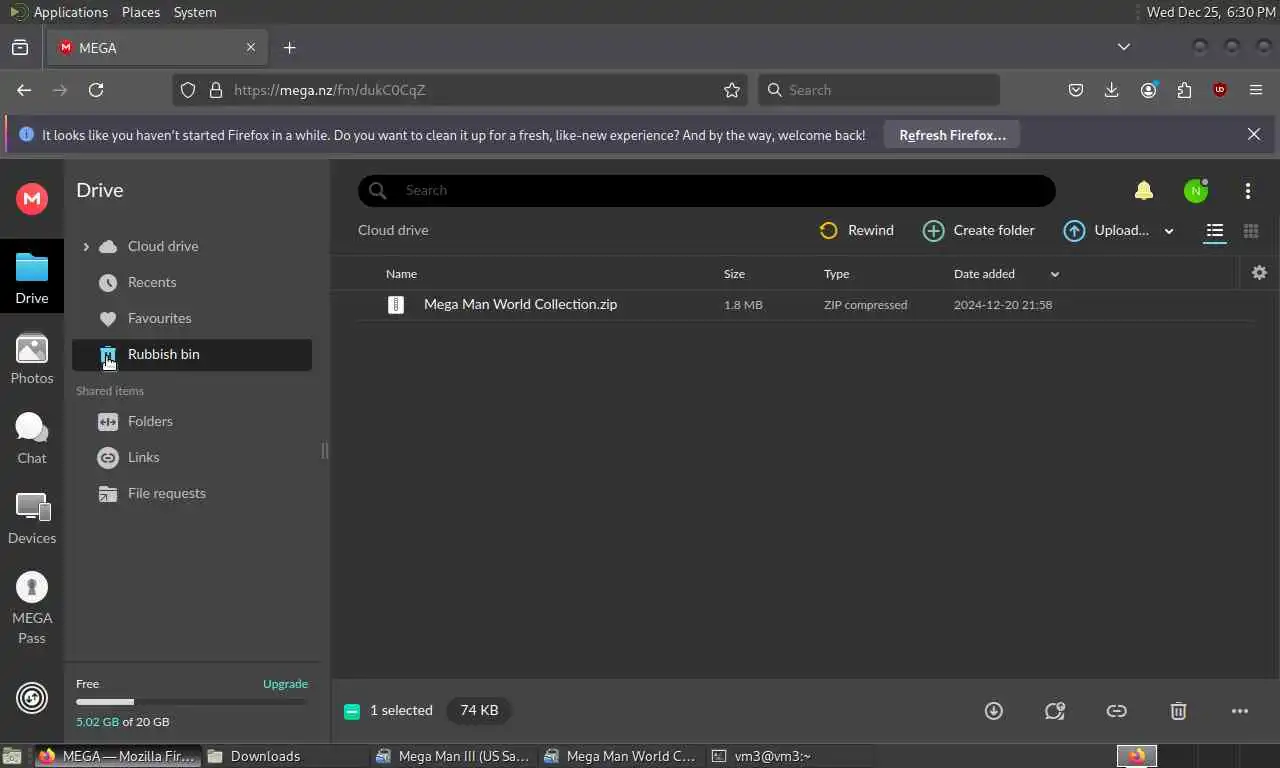The width and height of the screenshot is (1280, 768).
Task: Open the Upload dropdown arrow
Action: click(x=1168, y=231)
